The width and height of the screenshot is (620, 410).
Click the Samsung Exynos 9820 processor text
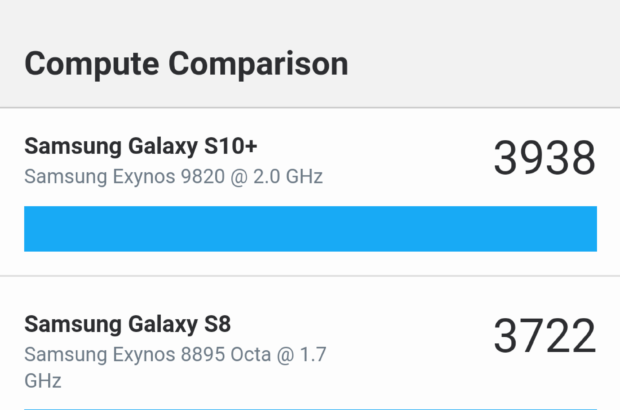pos(173,177)
